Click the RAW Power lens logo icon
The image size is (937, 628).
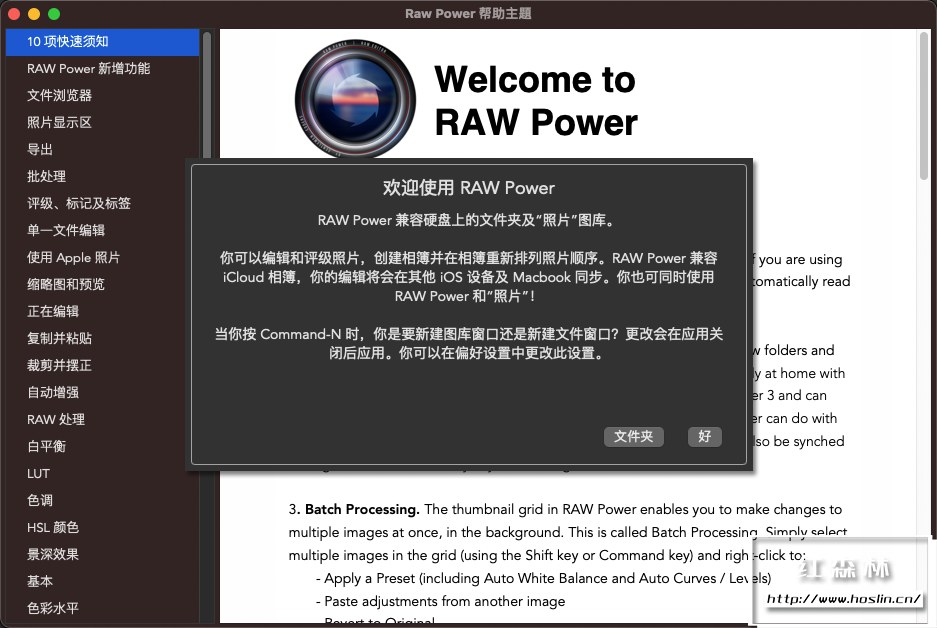[356, 99]
